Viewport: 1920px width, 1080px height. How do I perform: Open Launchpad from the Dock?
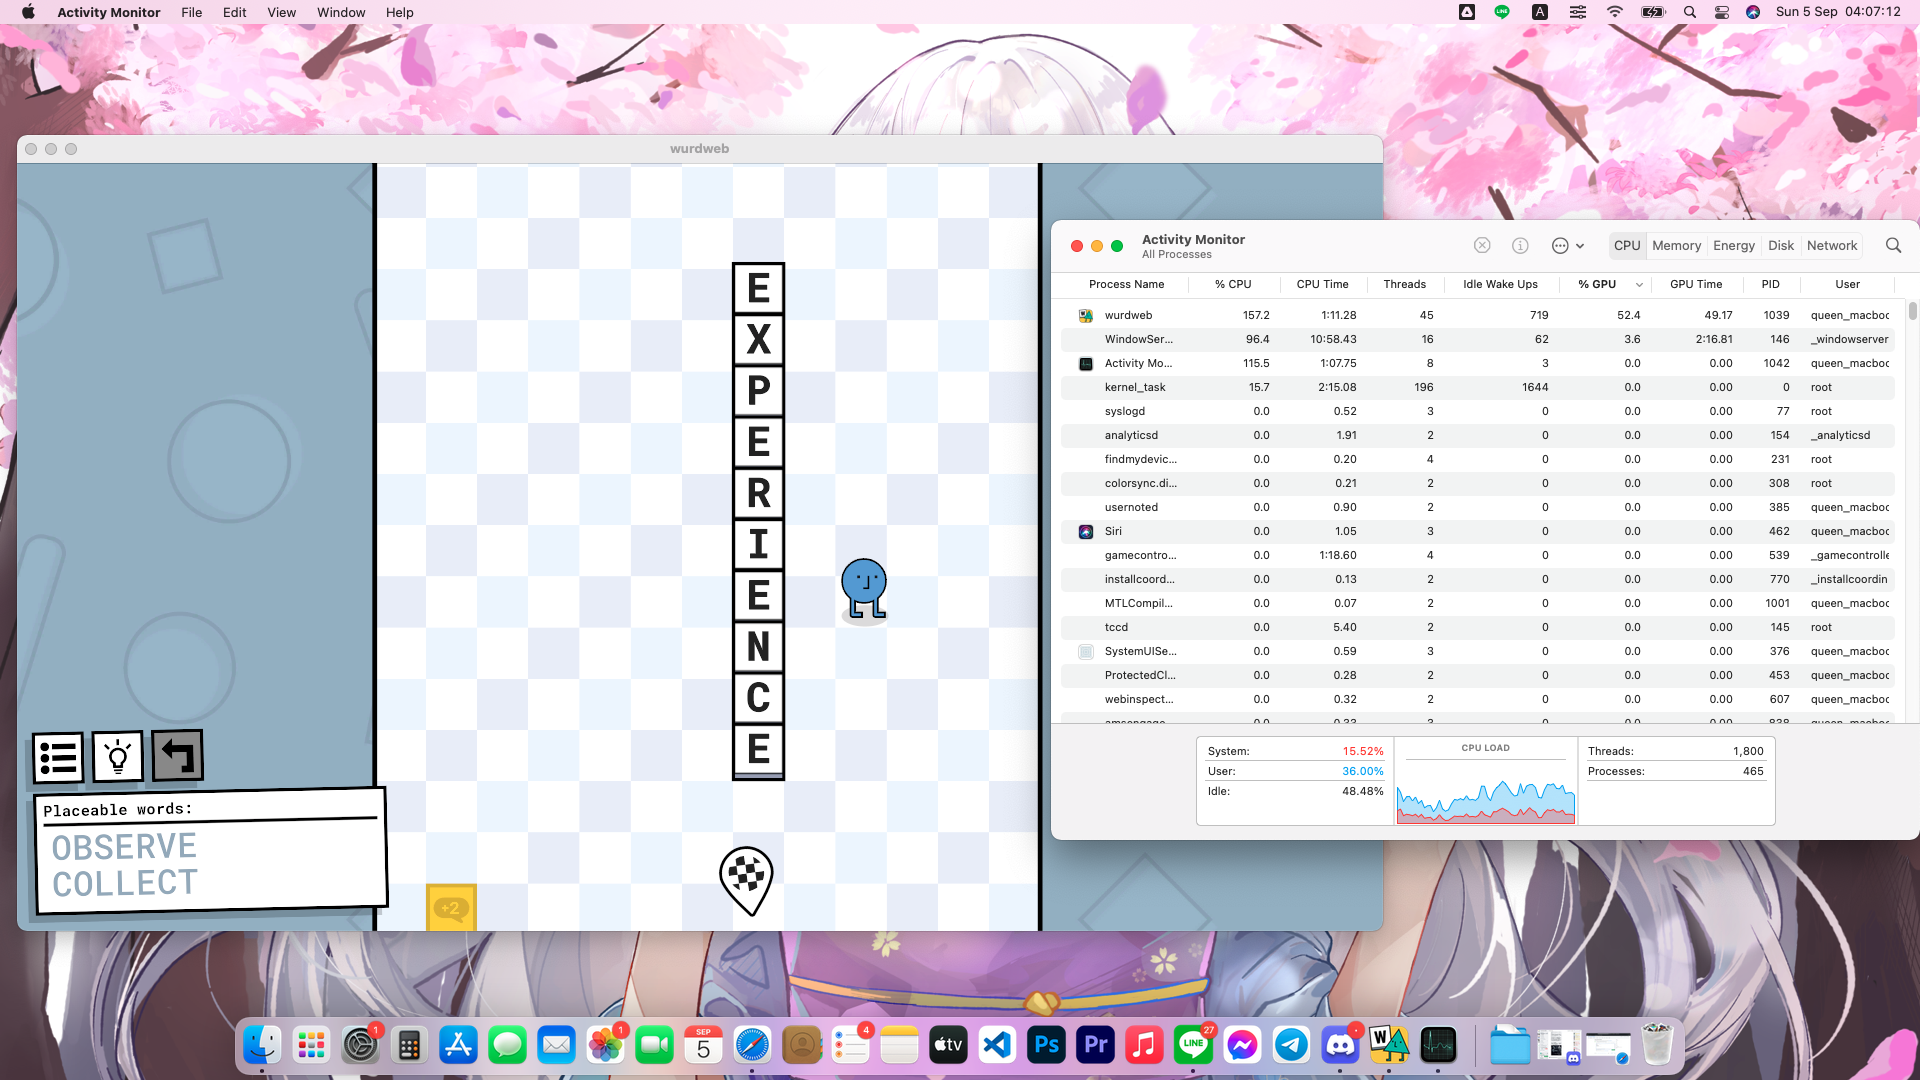(x=311, y=1046)
